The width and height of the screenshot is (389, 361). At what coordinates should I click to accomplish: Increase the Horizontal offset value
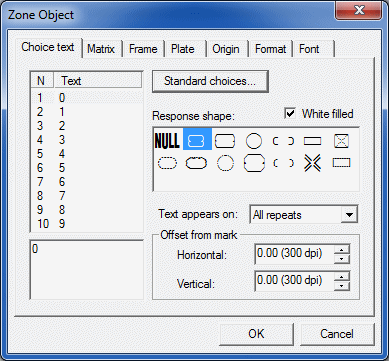point(341,250)
